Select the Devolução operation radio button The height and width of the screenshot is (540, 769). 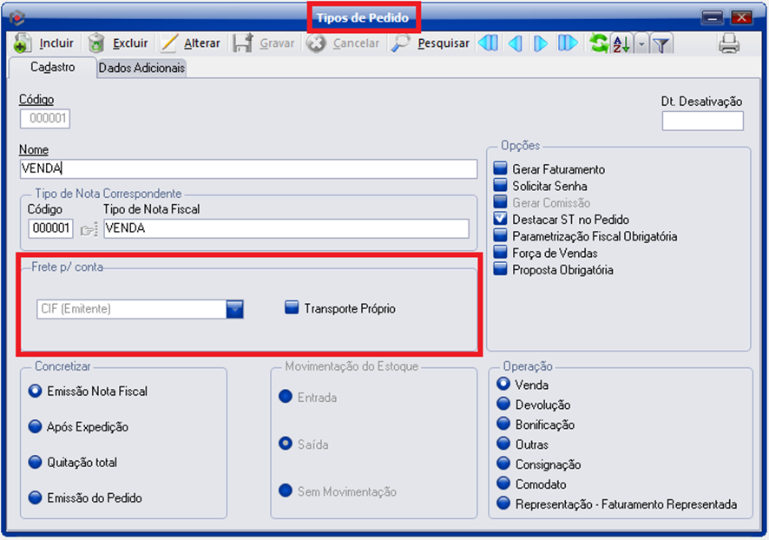point(503,405)
